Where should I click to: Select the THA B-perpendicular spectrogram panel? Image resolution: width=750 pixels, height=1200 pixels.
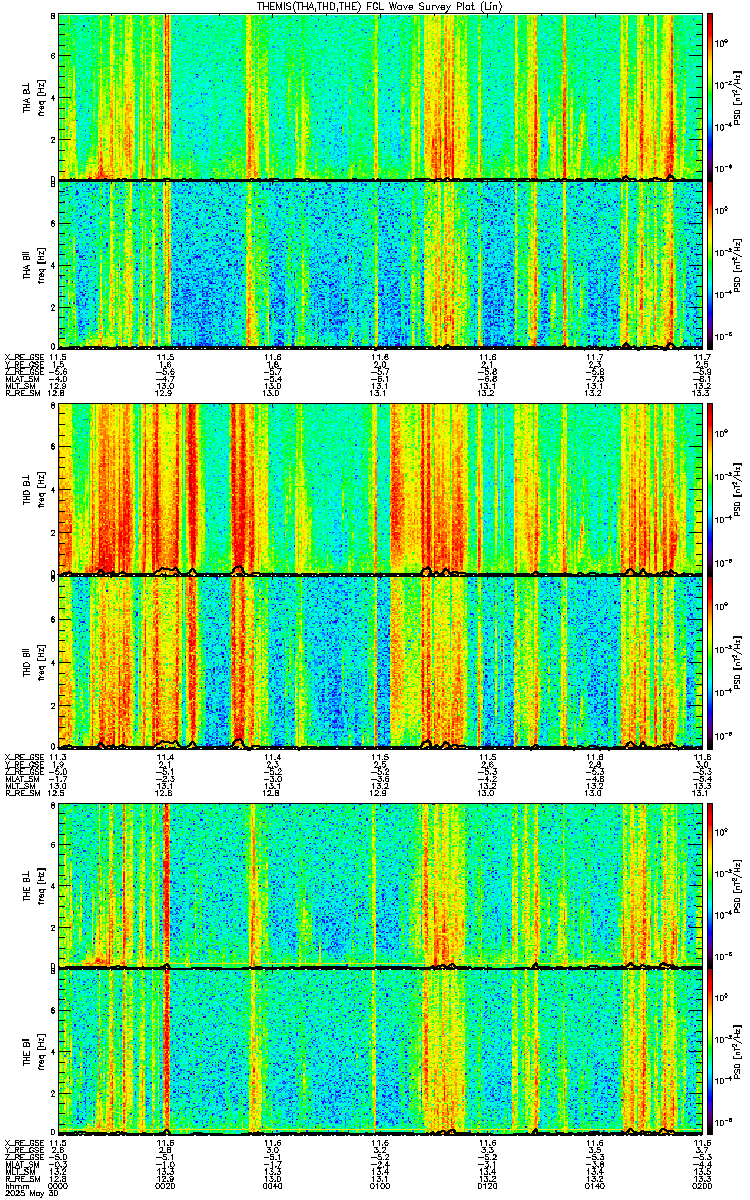379,96
